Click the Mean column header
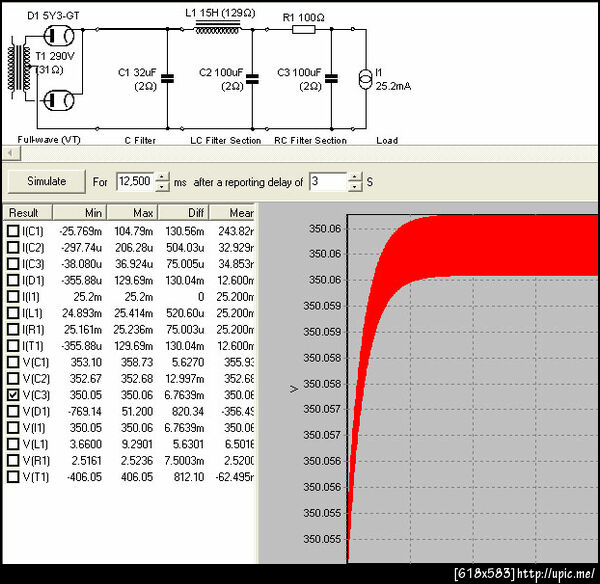Screen dimensions: 600x584 click(232, 212)
